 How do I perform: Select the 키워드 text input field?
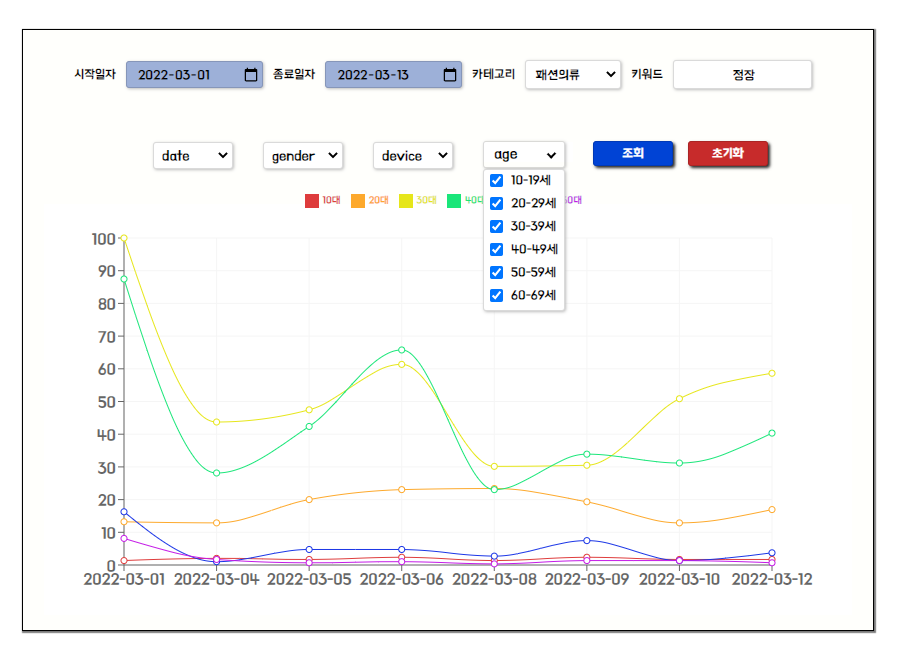point(742,74)
